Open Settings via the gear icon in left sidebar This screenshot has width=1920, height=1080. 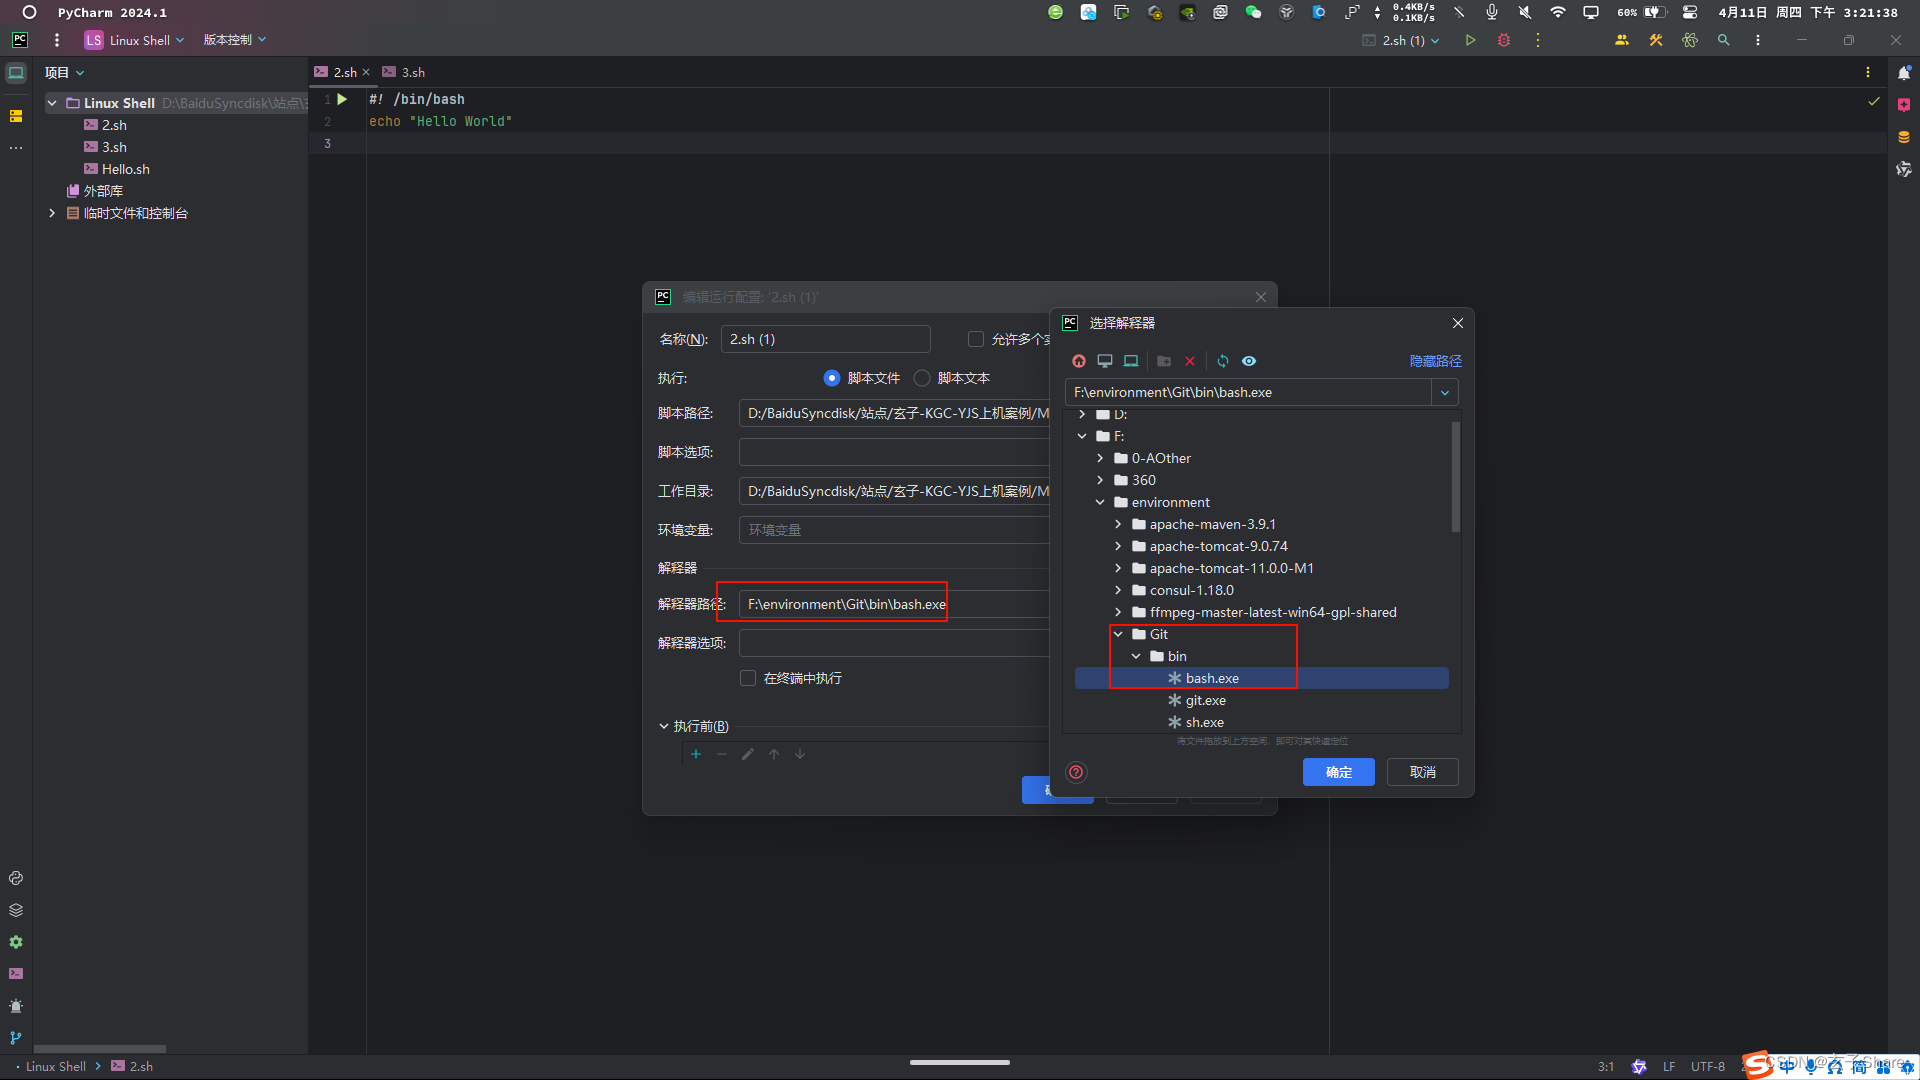(x=16, y=942)
